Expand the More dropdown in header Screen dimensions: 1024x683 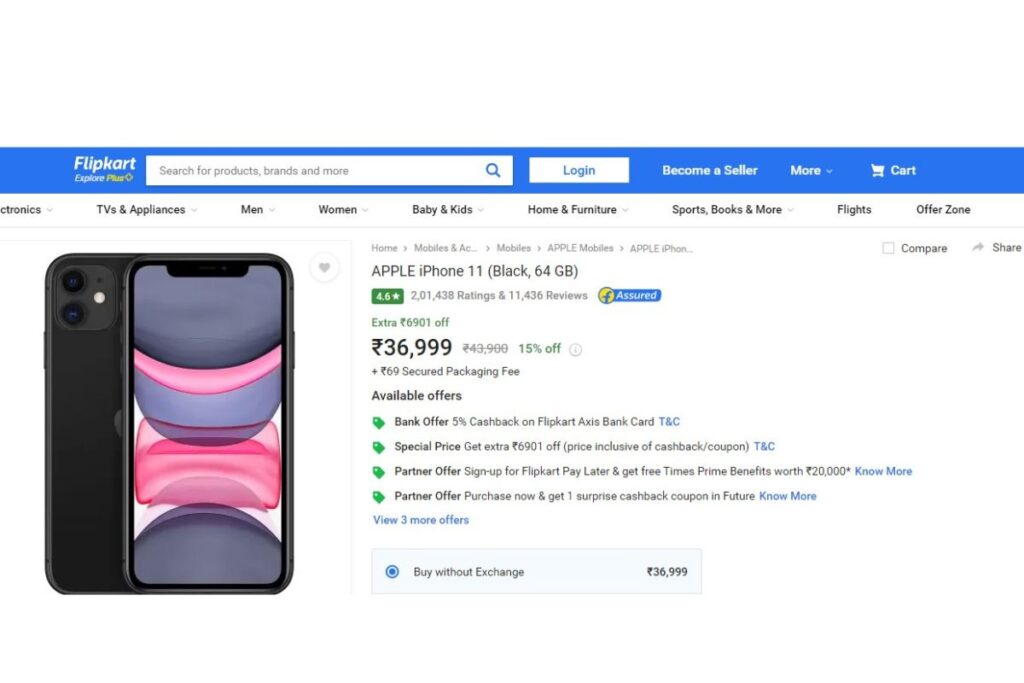[x=811, y=170]
